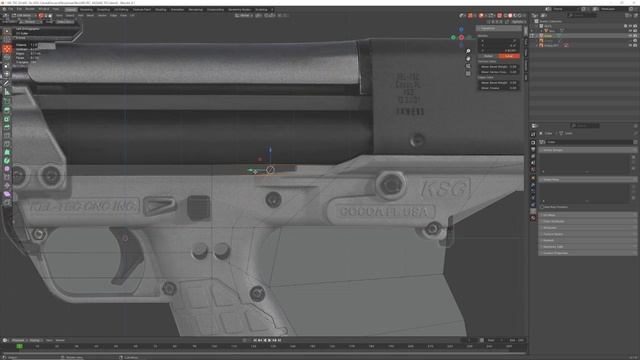Expand the UV Maps panel
Image resolution: width=640 pixels, height=360 pixels.
pyautogui.click(x=588, y=215)
